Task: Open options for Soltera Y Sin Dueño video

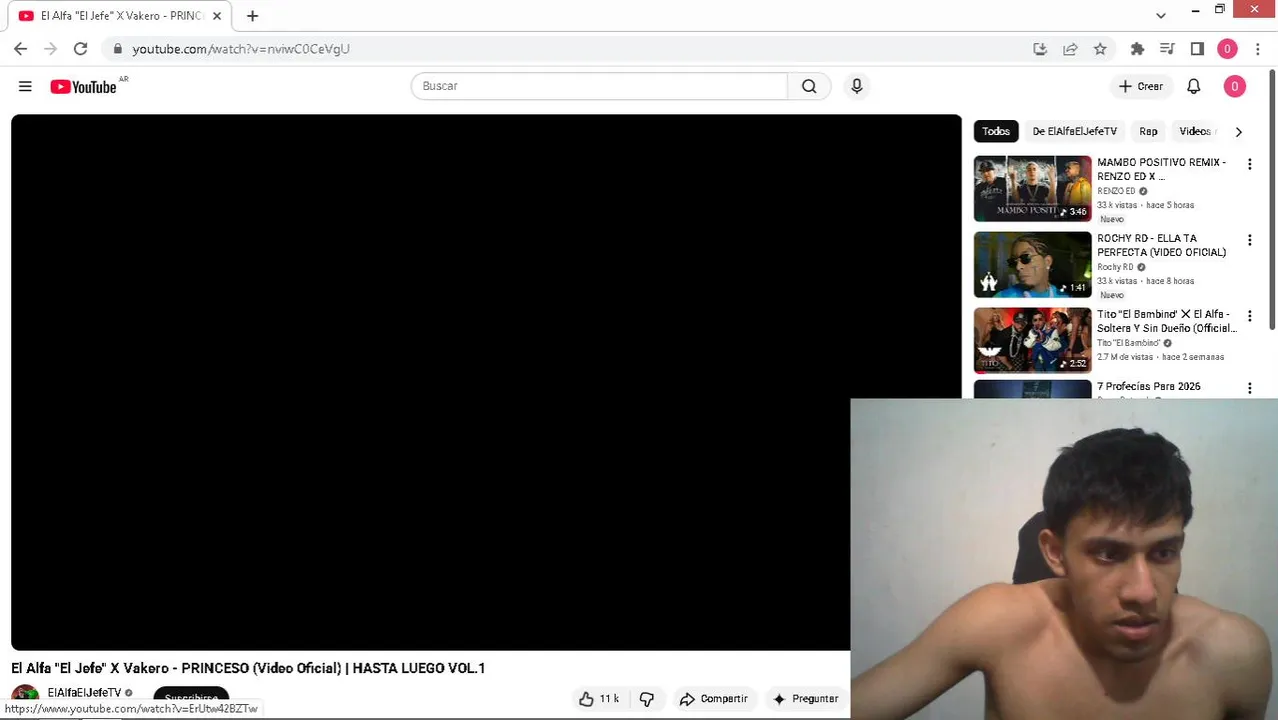Action: click(1249, 316)
